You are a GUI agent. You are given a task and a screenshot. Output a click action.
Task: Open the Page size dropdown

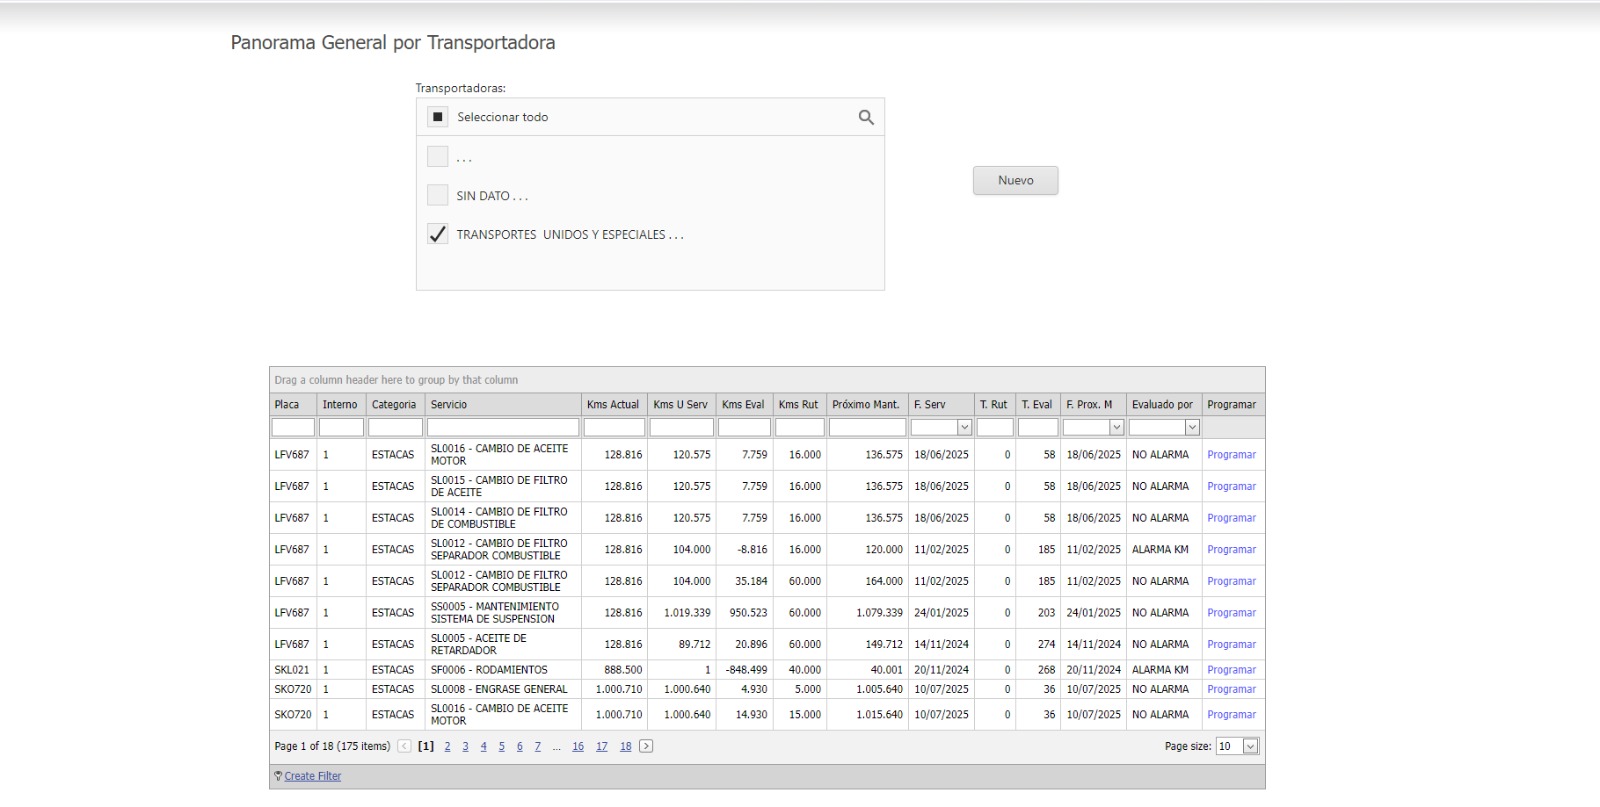(x=1250, y=747)
